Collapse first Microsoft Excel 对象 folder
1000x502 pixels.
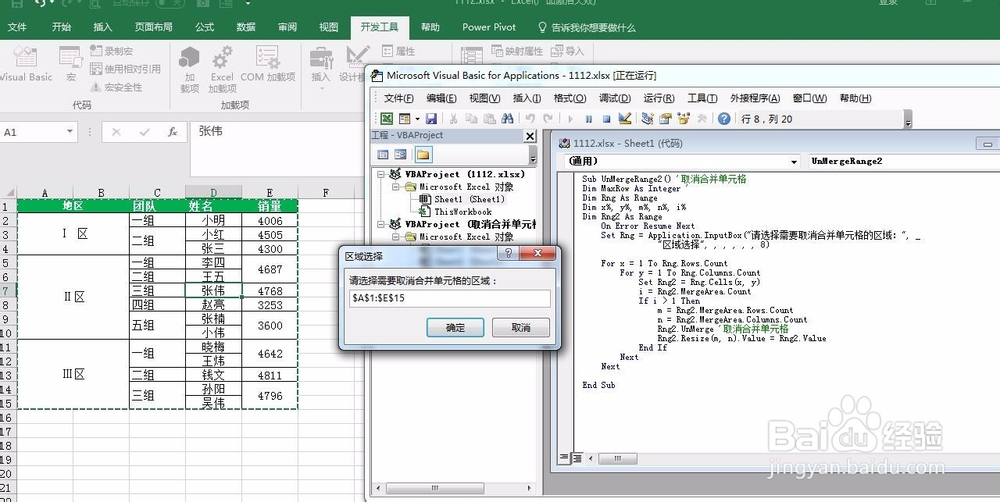tap(396, 187)
